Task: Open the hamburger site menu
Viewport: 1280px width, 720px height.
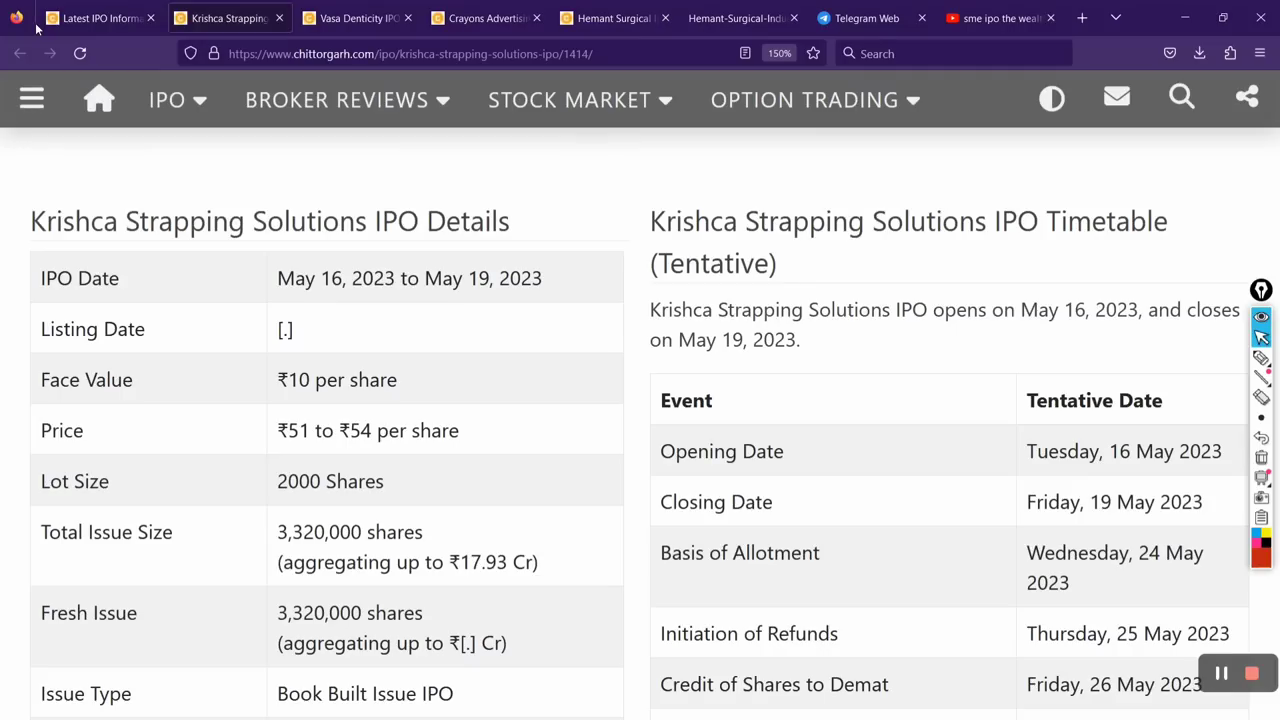Action: [32, 98]
